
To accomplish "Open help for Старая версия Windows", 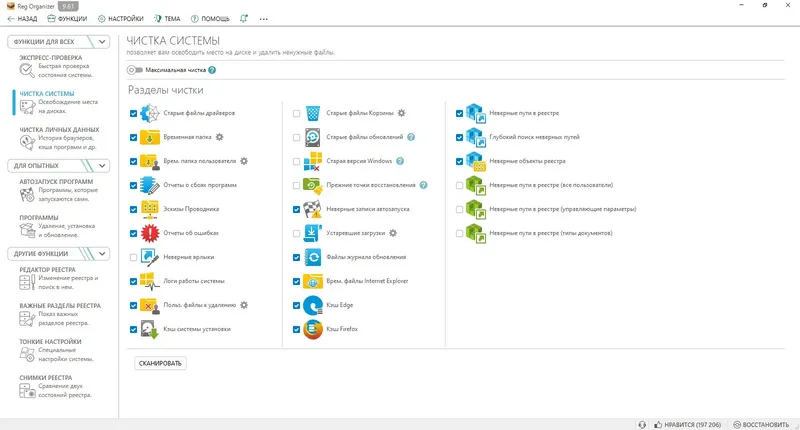I will point(400,161).
